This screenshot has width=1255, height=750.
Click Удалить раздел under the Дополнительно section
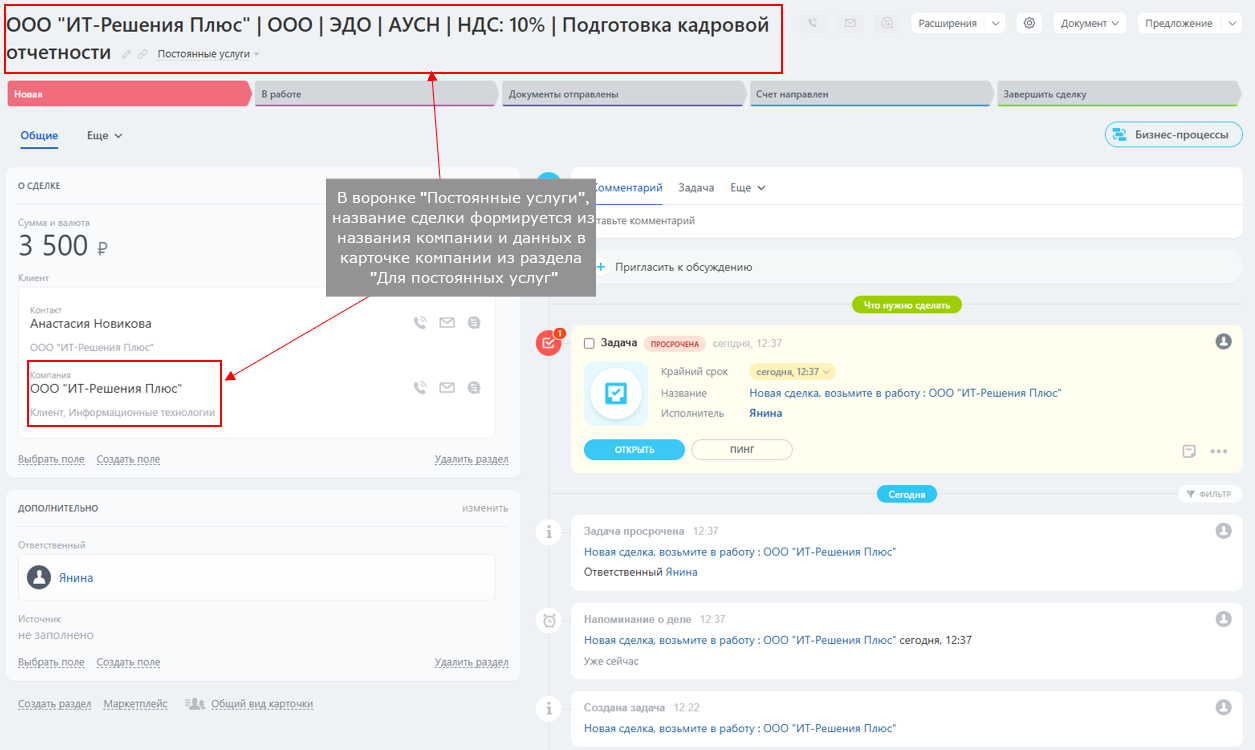(x=471, y=662)
